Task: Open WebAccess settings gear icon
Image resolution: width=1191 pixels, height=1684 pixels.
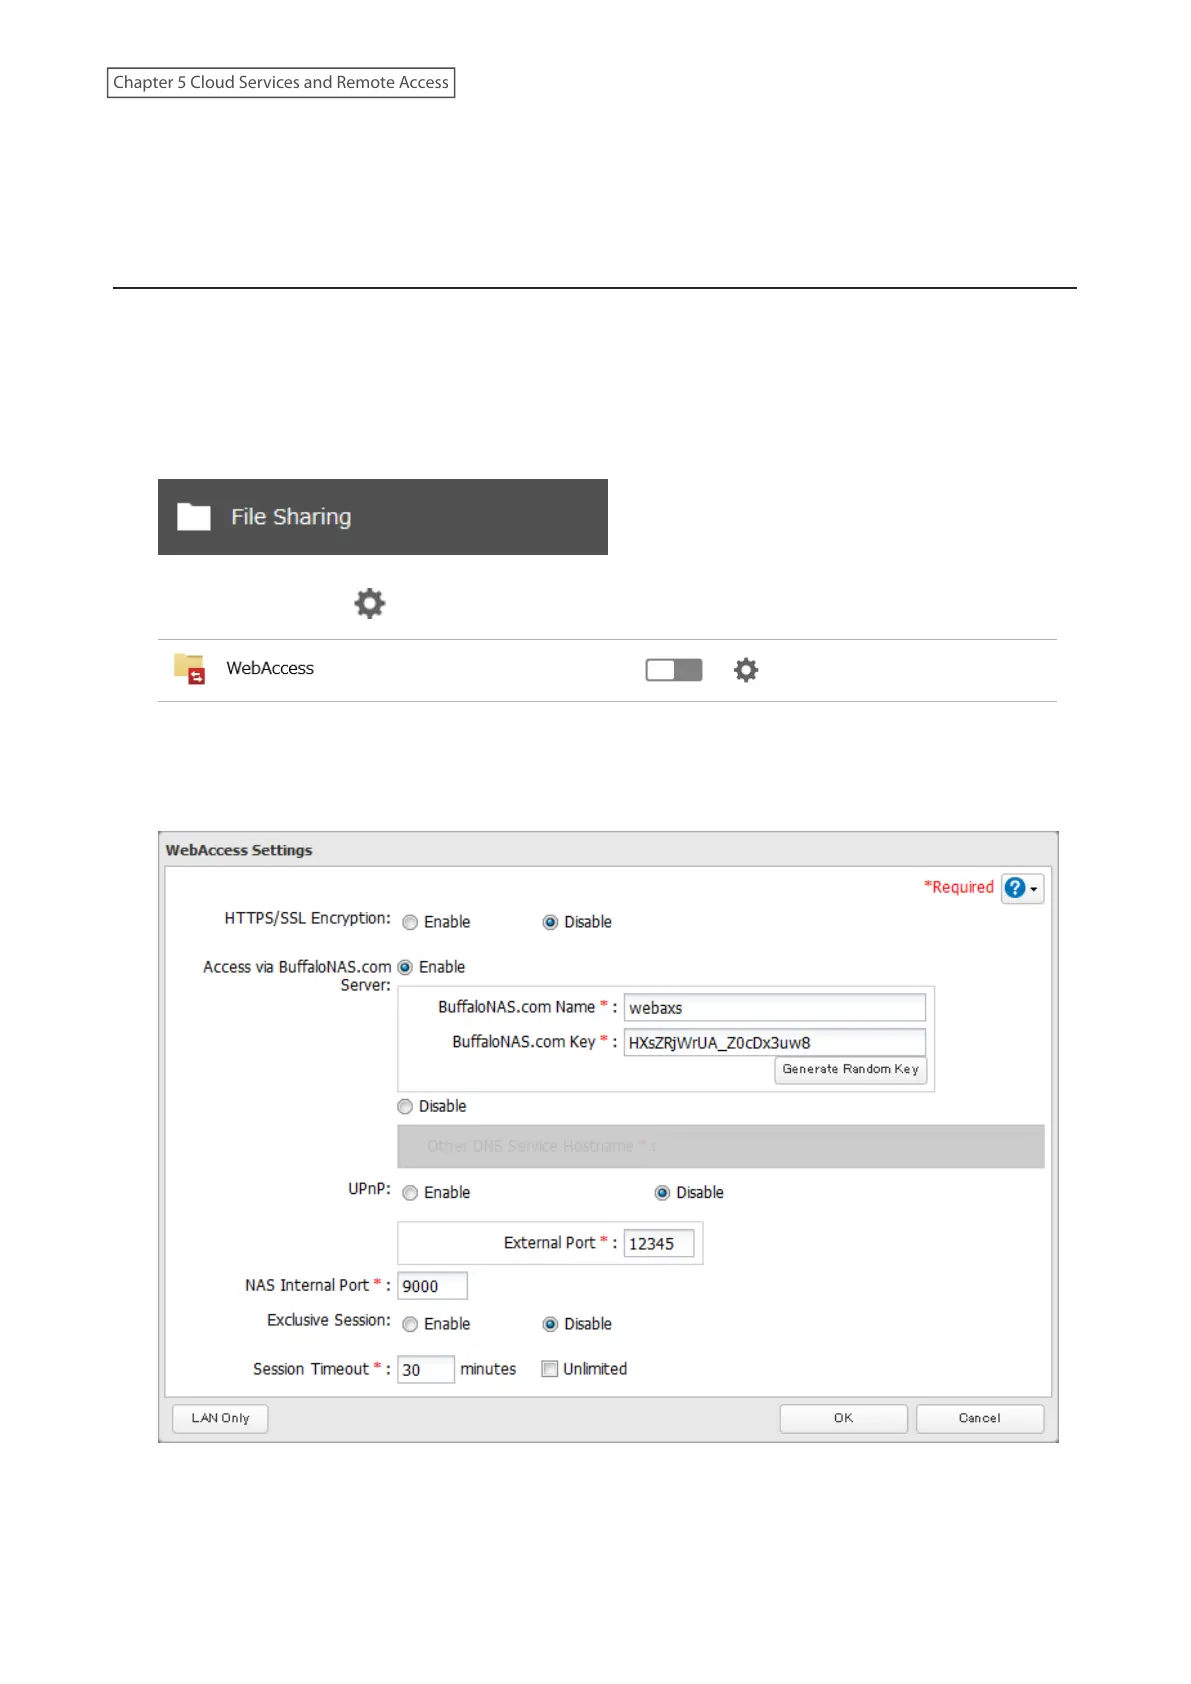Action: tap(746, 670)
